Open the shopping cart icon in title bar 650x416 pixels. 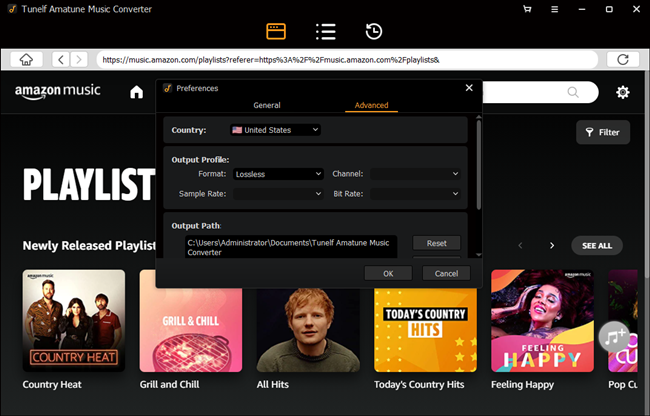coord(527,9)
